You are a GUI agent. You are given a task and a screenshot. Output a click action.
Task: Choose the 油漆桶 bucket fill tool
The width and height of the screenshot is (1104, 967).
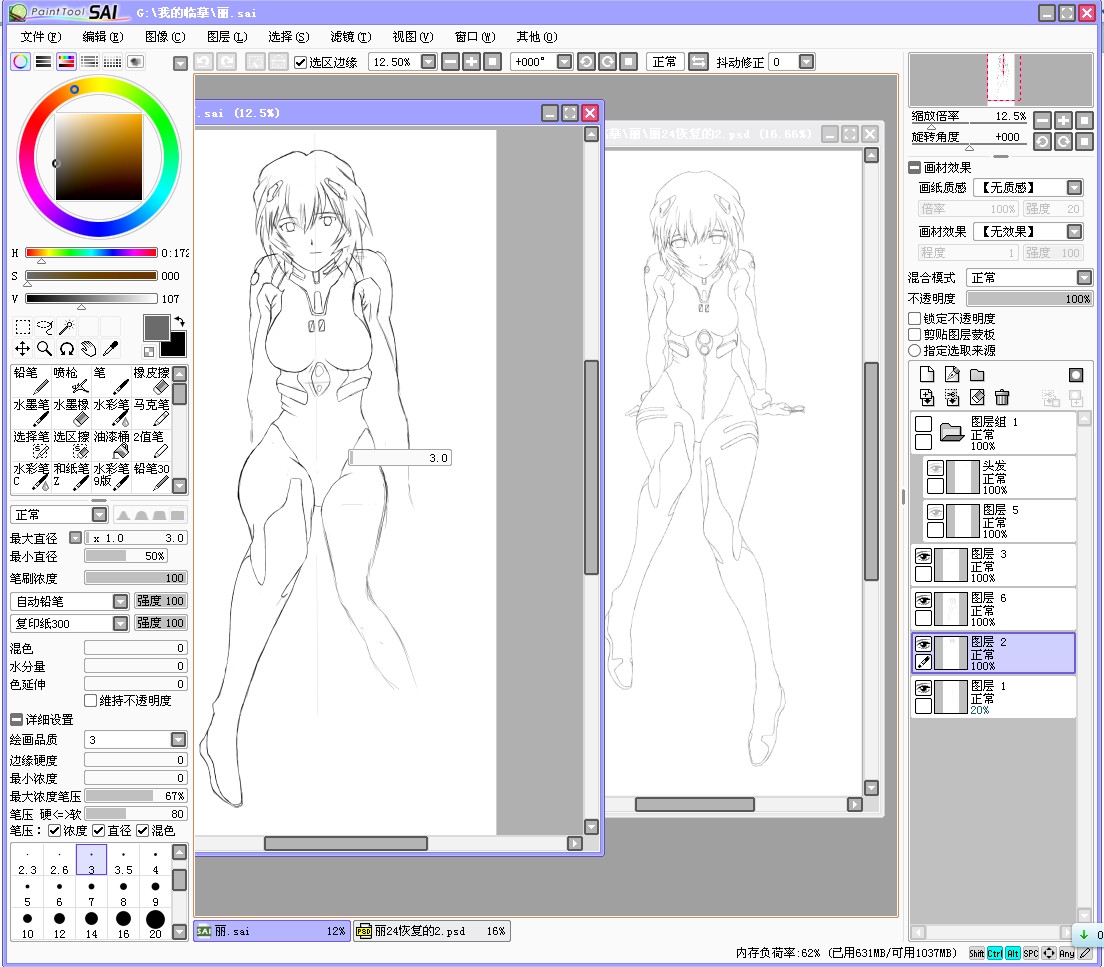pos(111,444)
